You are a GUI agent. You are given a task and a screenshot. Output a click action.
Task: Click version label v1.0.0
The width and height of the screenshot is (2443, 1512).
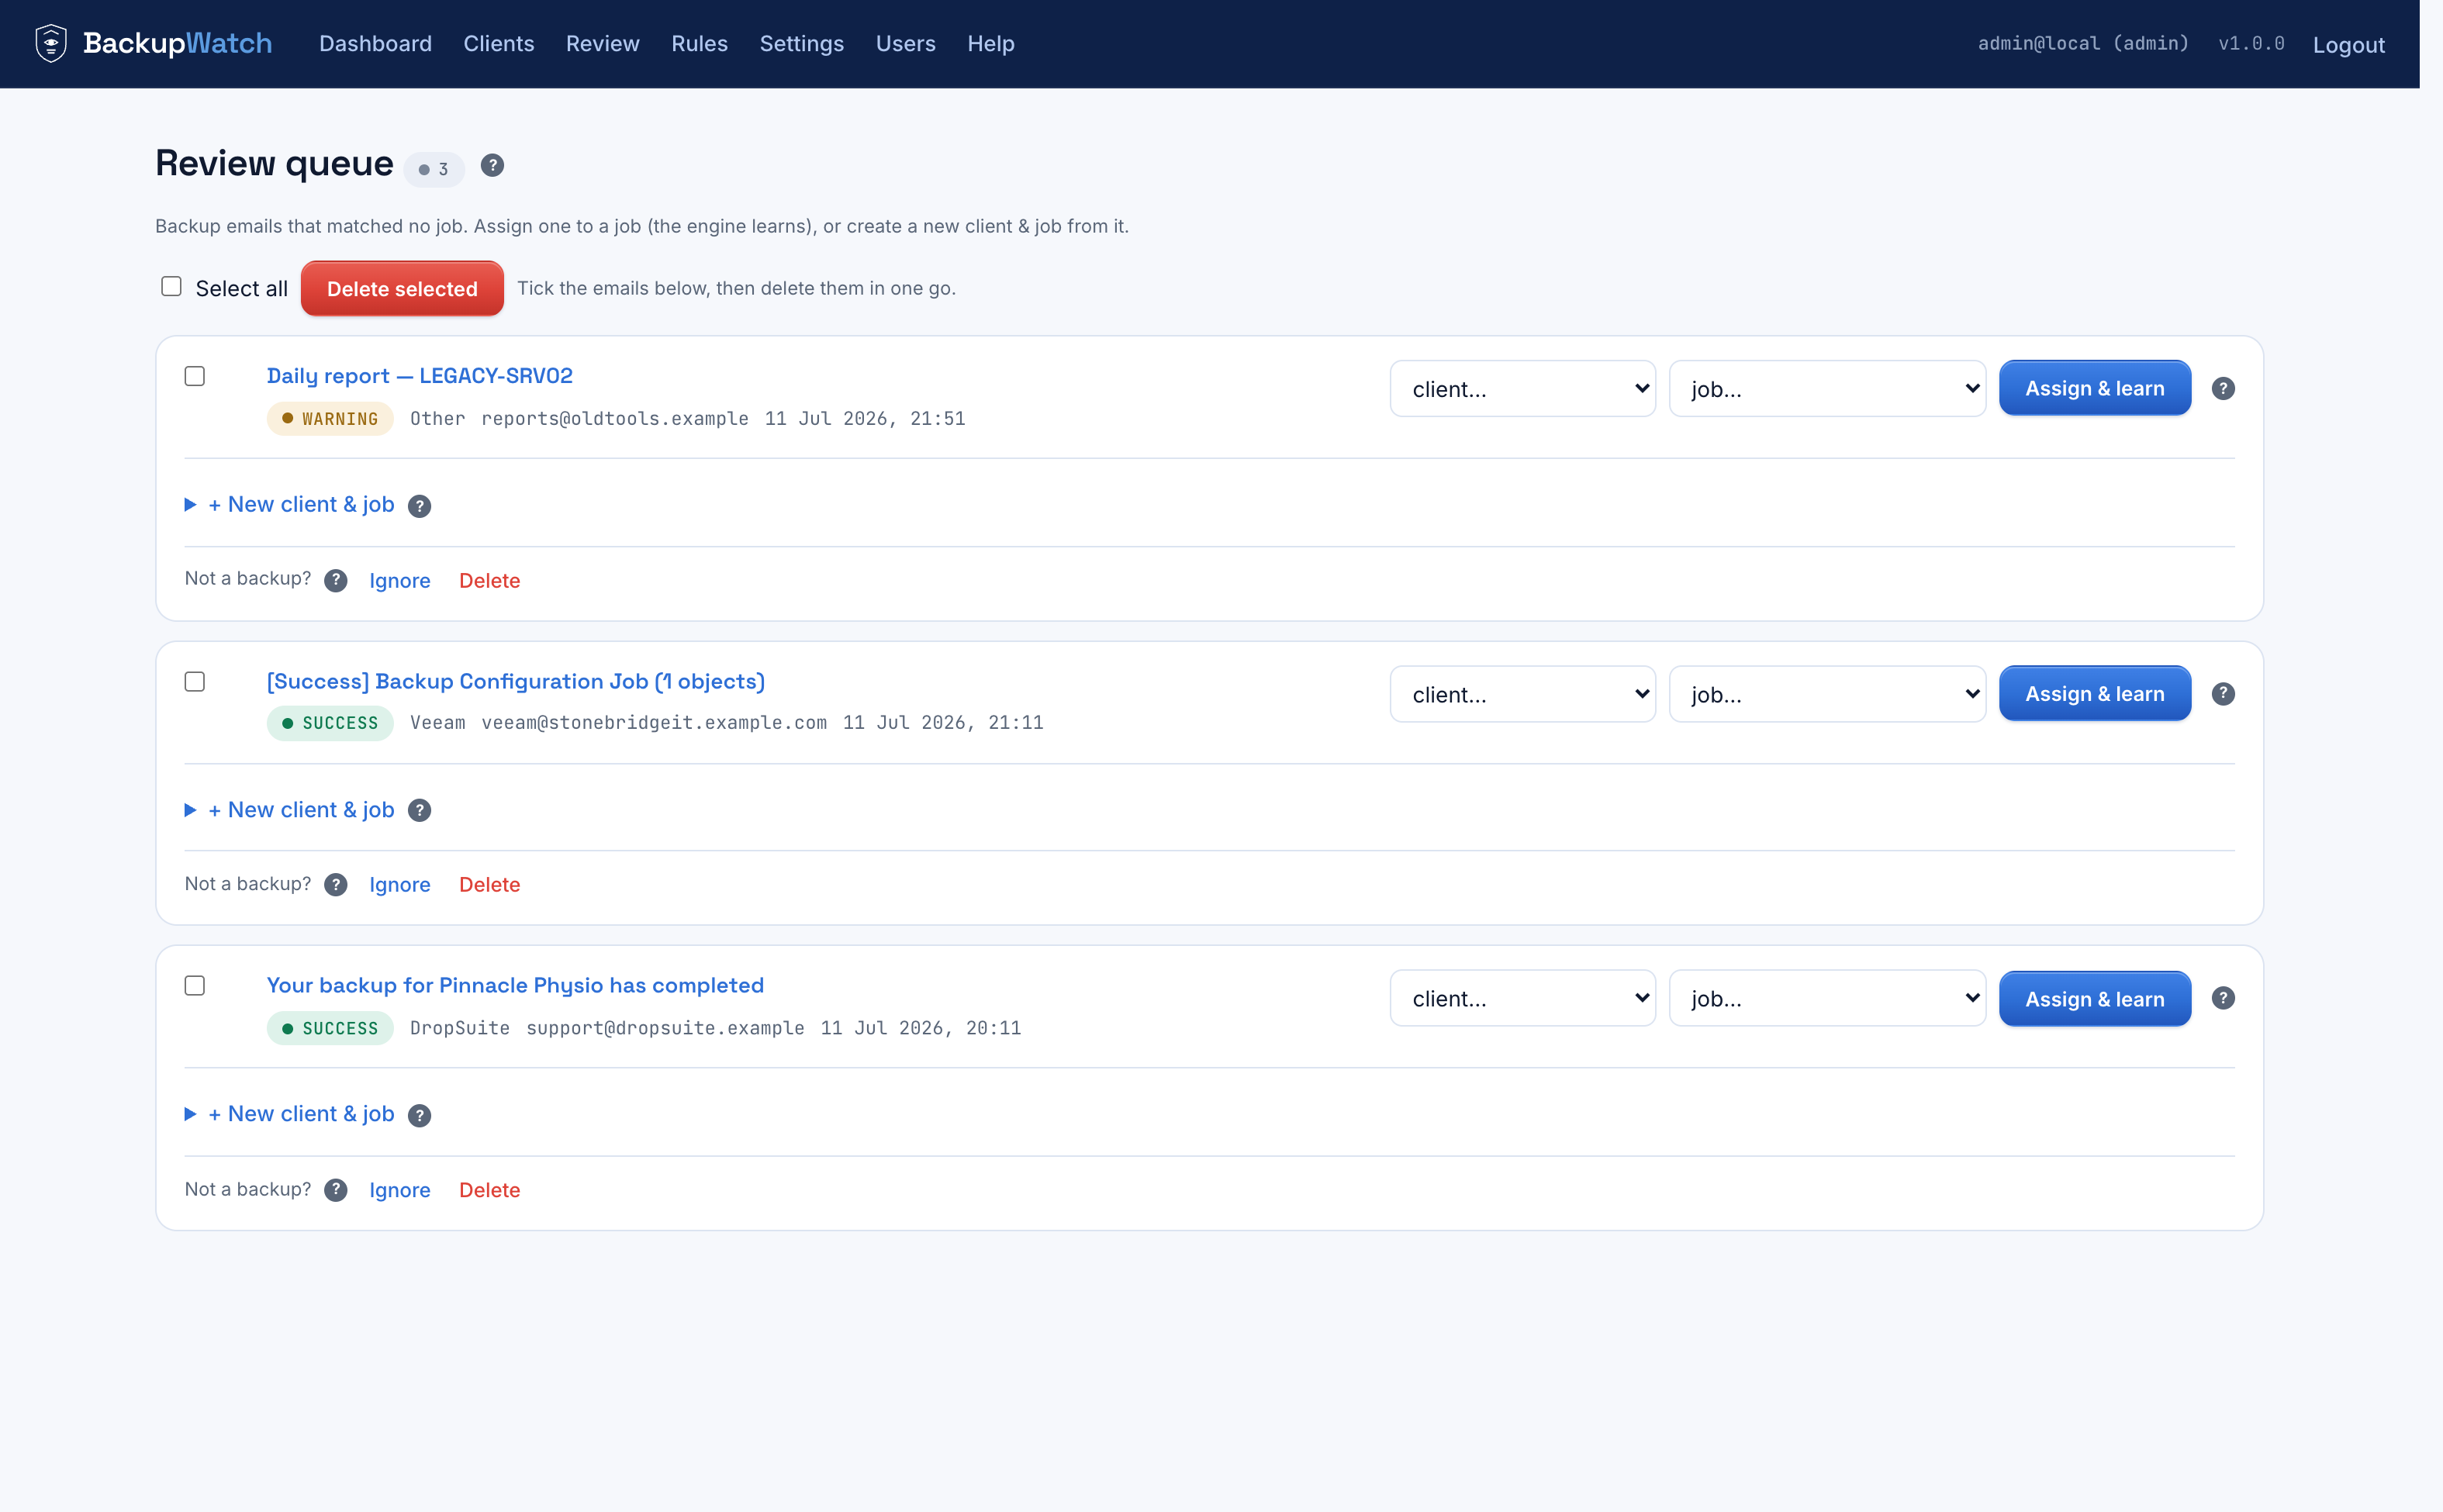tap(2251, 43)
